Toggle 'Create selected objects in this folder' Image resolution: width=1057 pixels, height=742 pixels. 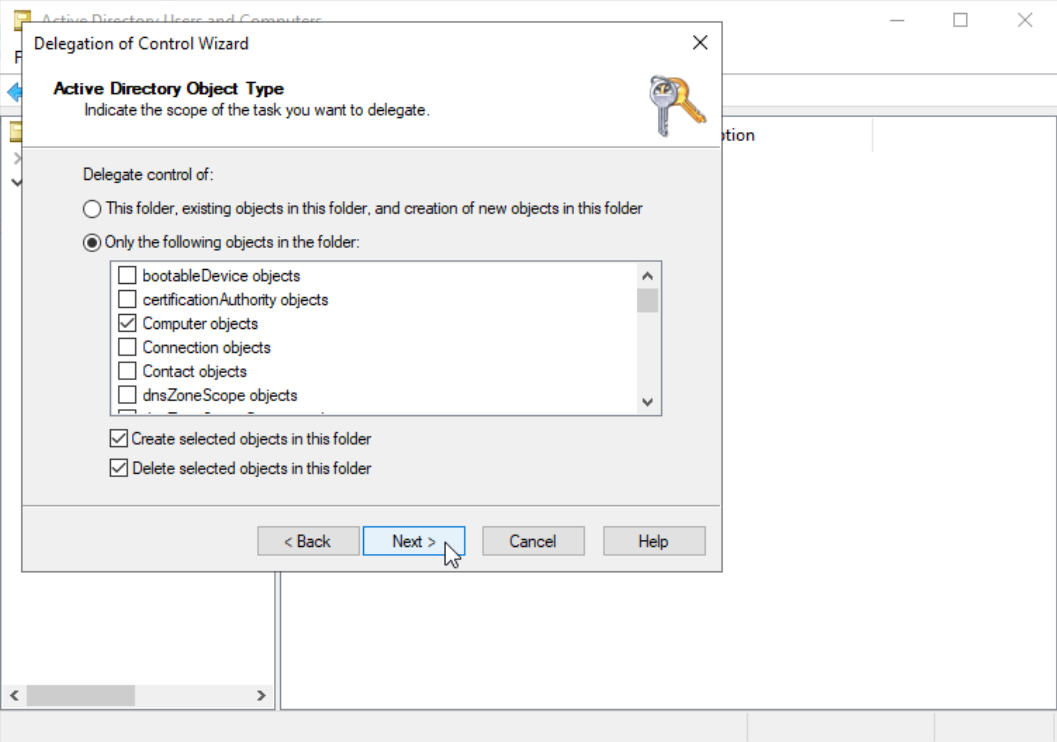[119, 439]
